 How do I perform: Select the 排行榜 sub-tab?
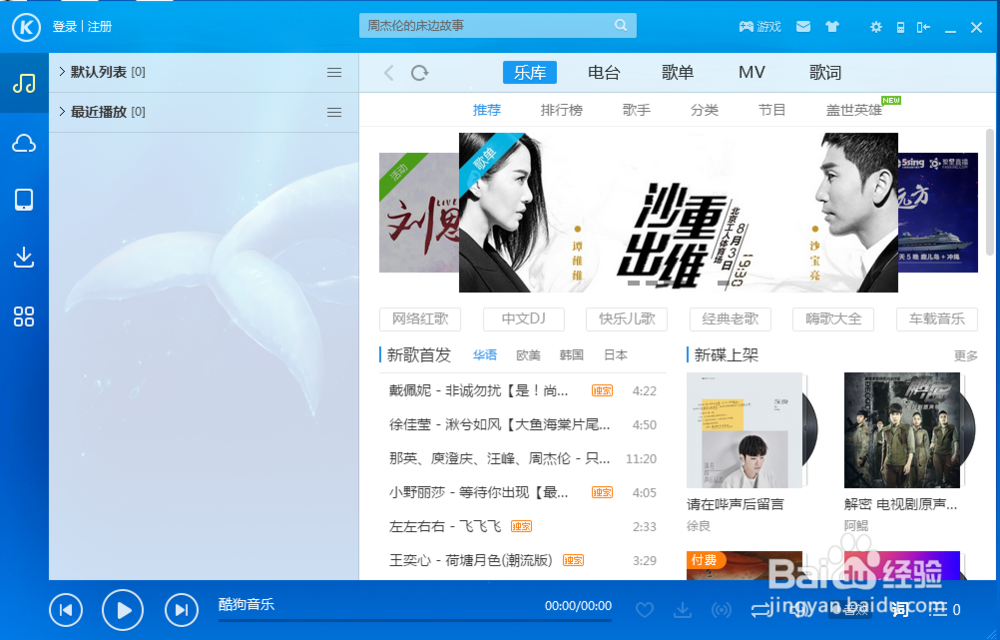(561, 110)
